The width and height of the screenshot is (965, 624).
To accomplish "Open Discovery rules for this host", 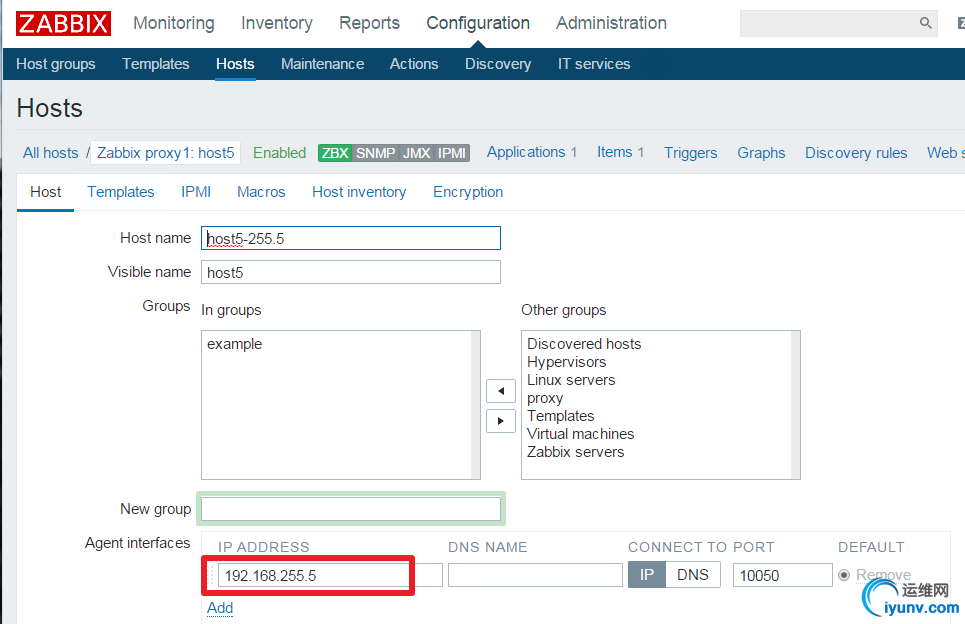I will [856, 153].
